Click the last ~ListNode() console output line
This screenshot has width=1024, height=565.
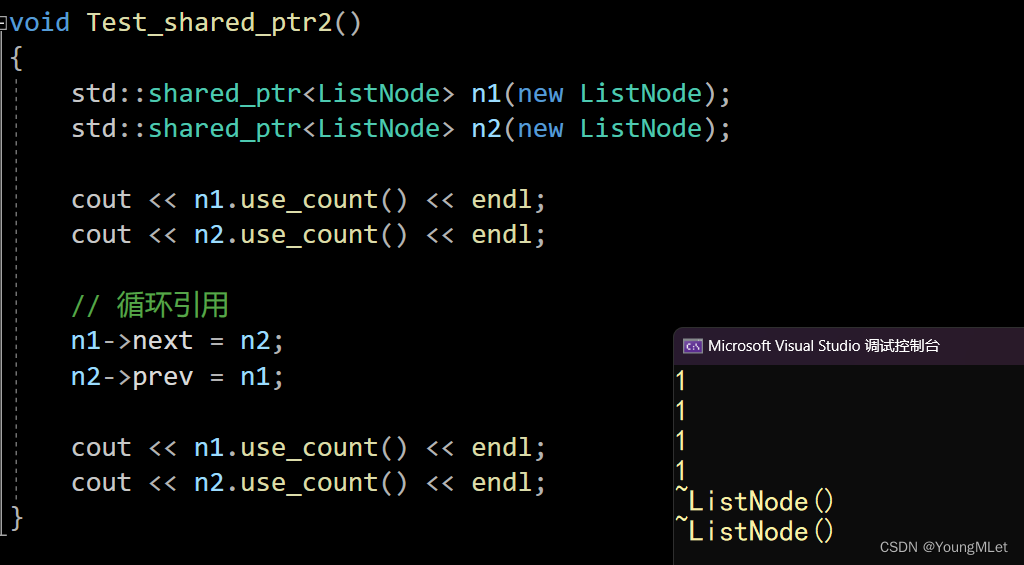[755, 531]
